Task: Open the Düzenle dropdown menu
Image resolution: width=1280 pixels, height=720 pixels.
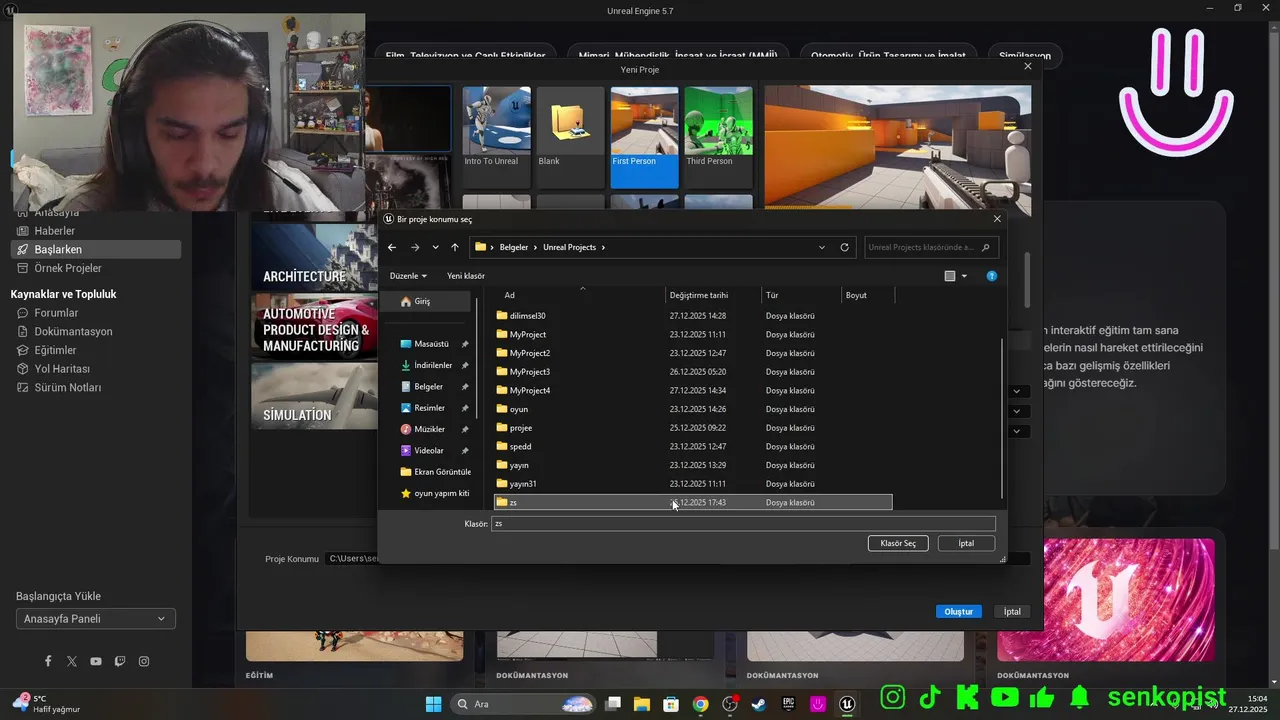Action: (408, 276)
